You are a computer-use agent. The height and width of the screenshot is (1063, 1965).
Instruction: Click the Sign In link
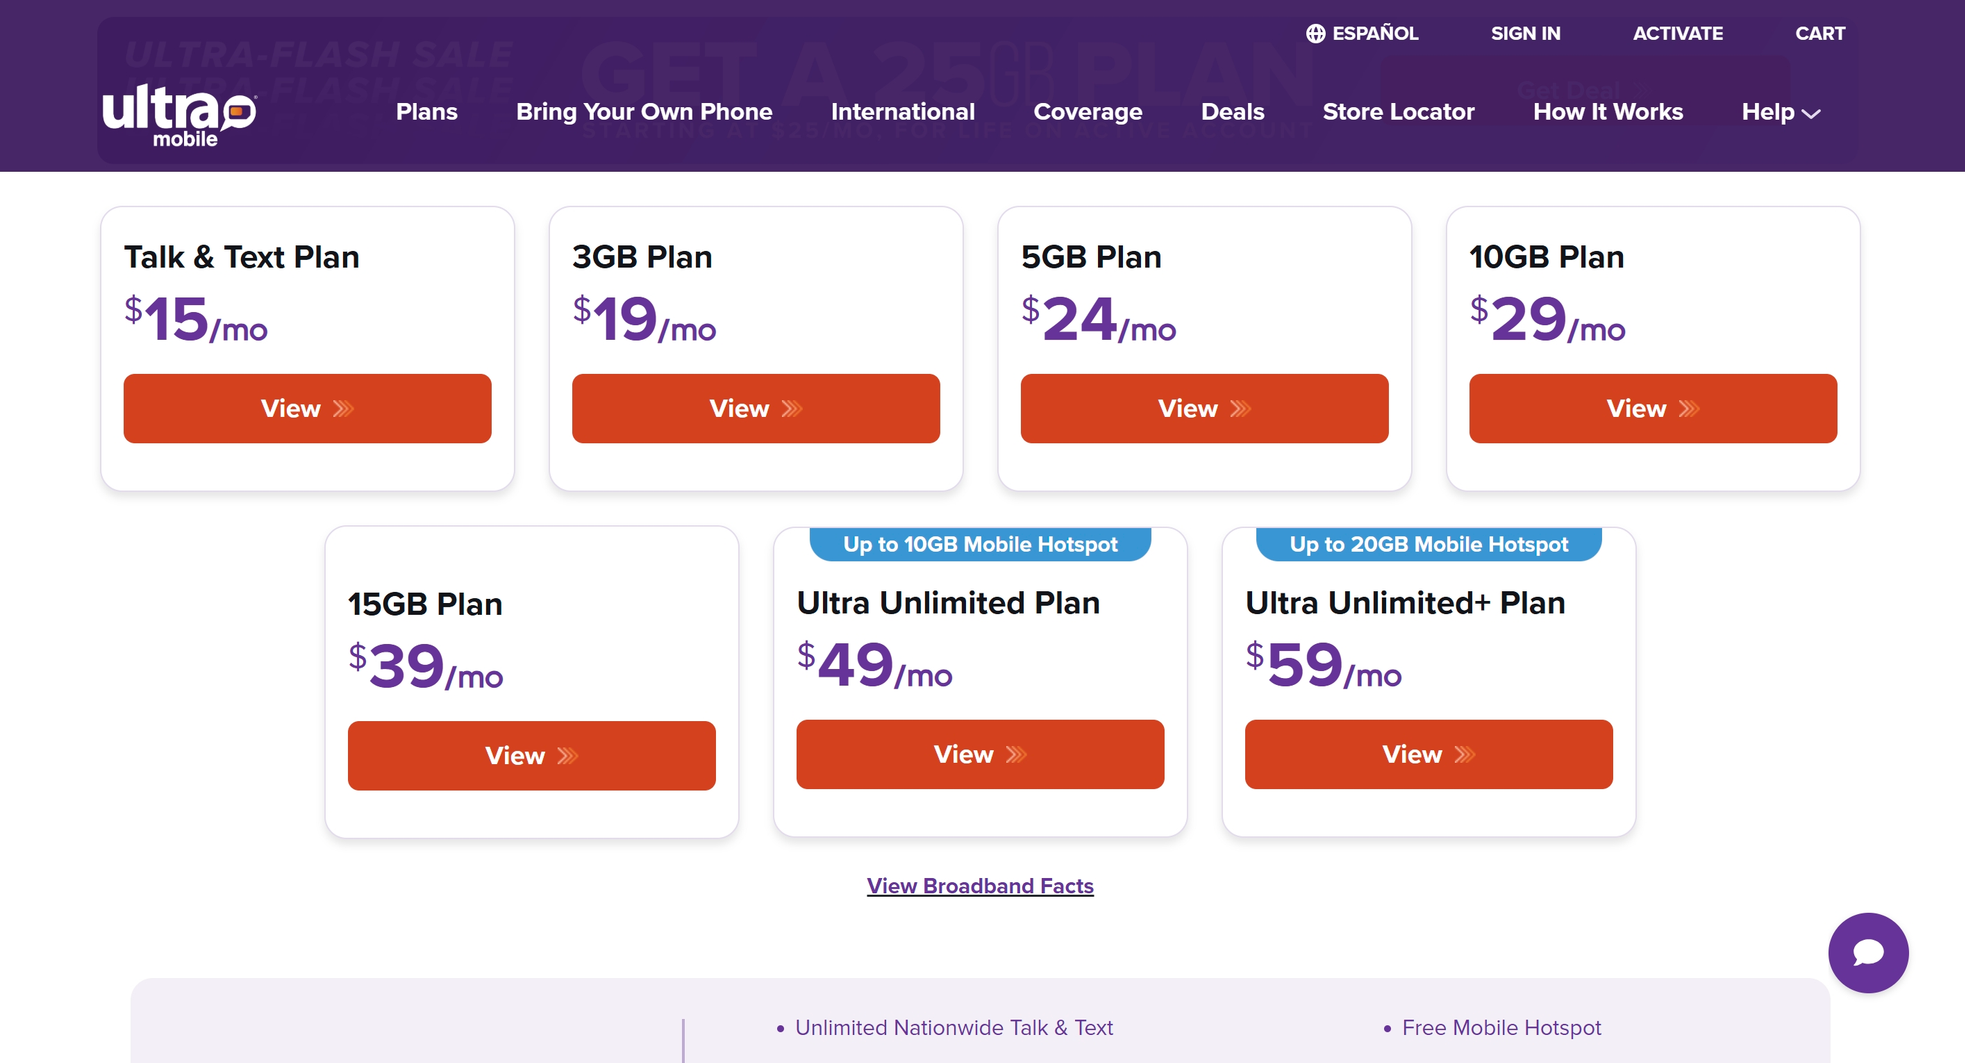(x=1526, y=33)
